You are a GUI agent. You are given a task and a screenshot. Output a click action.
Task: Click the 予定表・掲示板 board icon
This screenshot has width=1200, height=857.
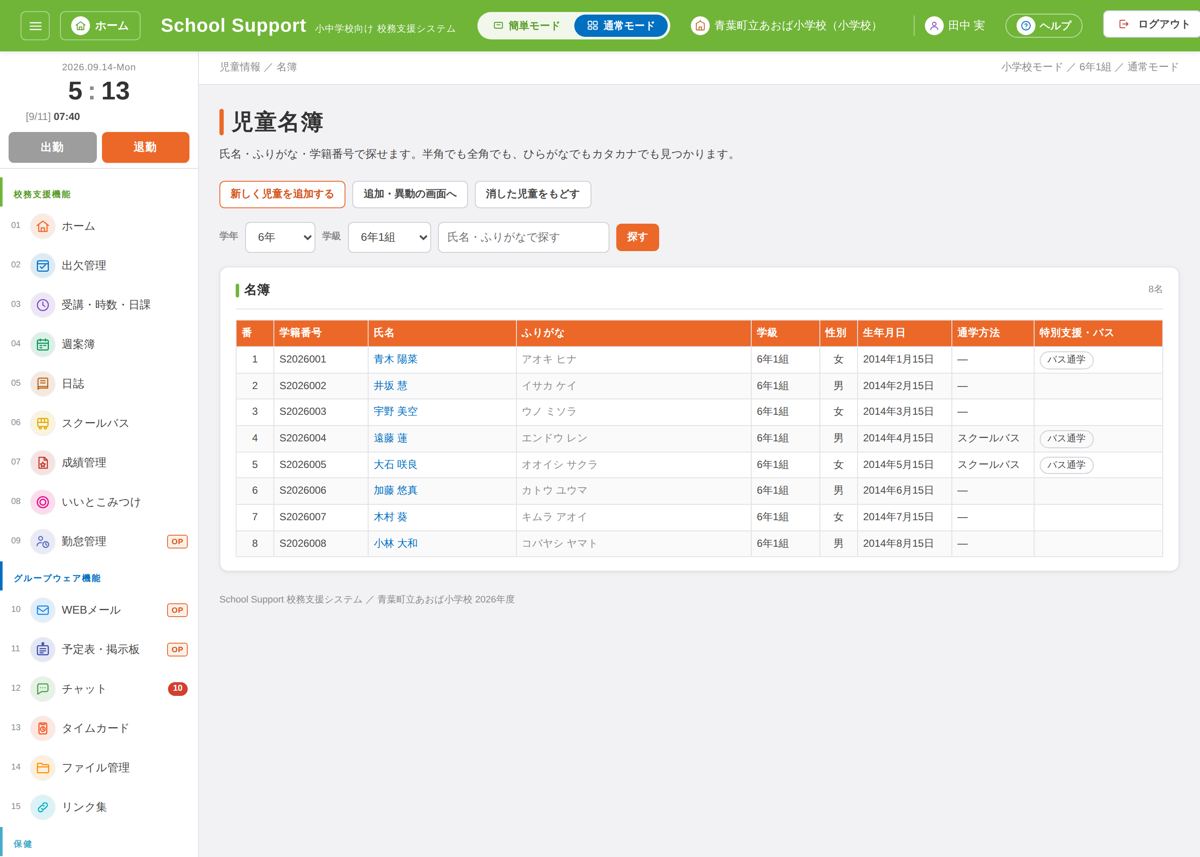43,649
